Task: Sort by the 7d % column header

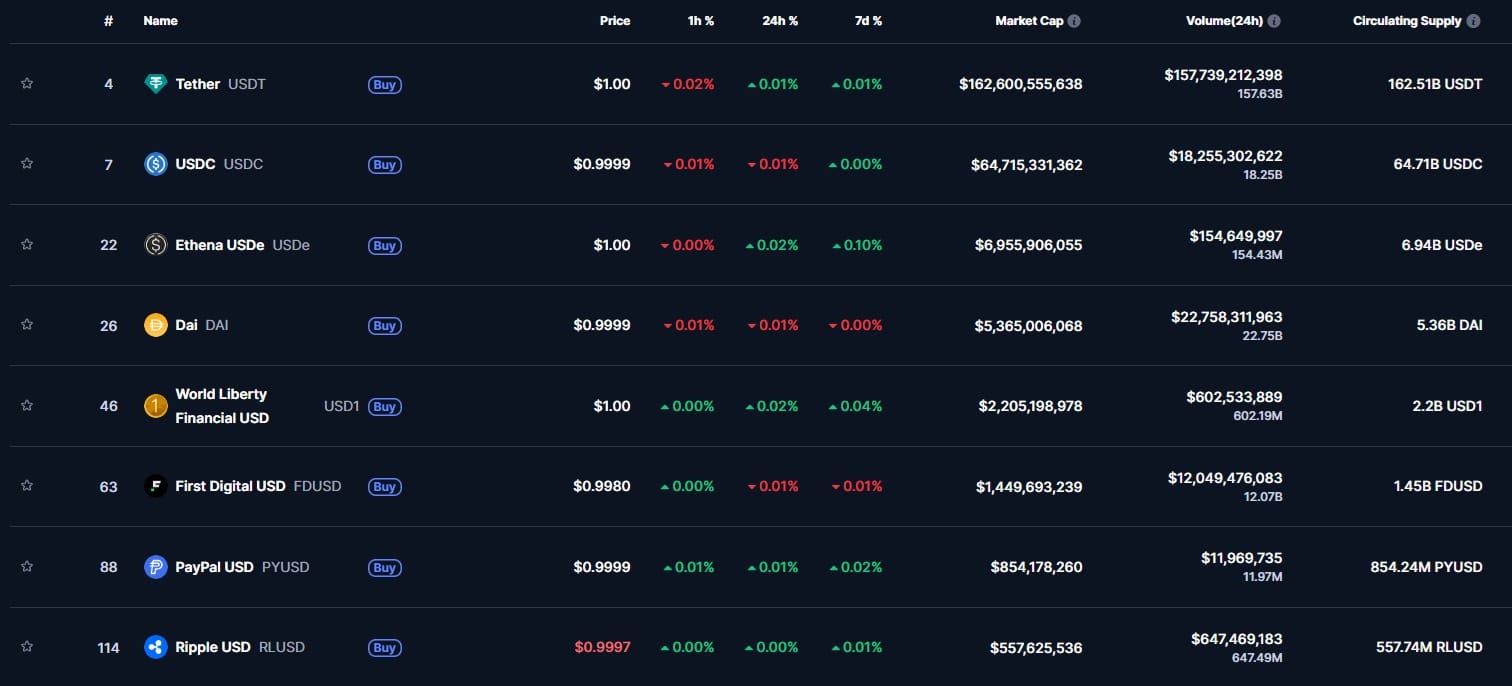Action: click(x=864, y=21)
